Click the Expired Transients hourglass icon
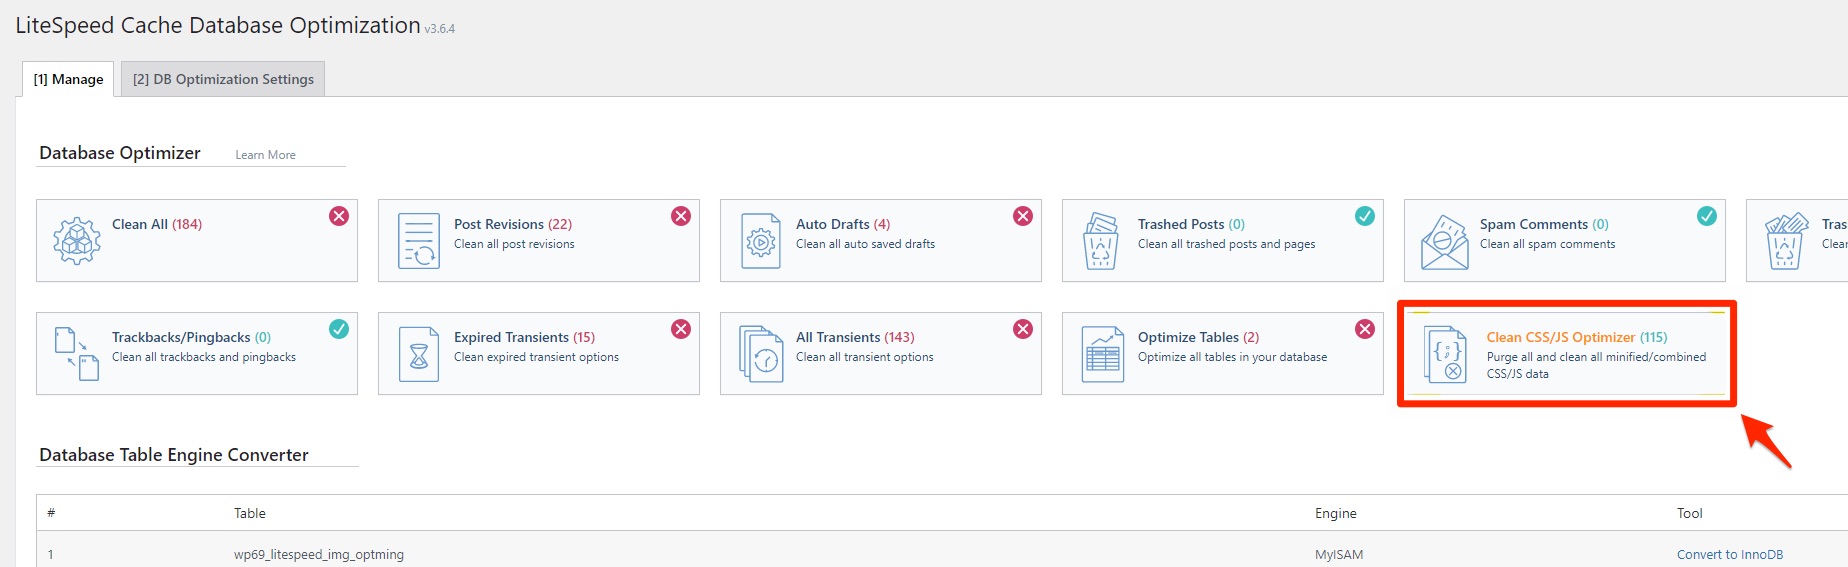Screen dimensions: 1848x567 419,354
